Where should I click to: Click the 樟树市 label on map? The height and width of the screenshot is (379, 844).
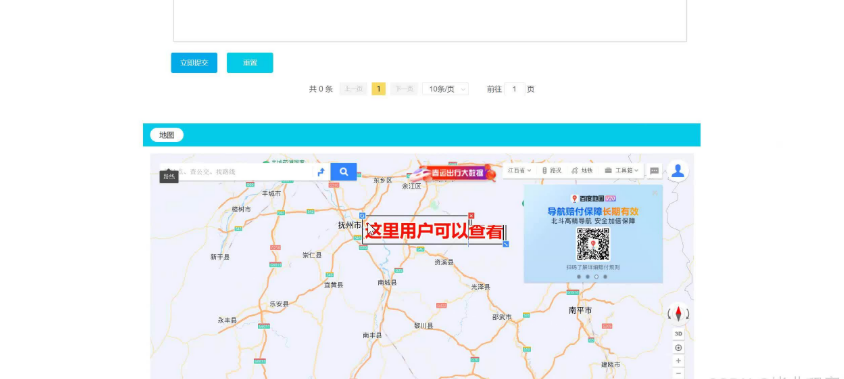tap(241, 209)
